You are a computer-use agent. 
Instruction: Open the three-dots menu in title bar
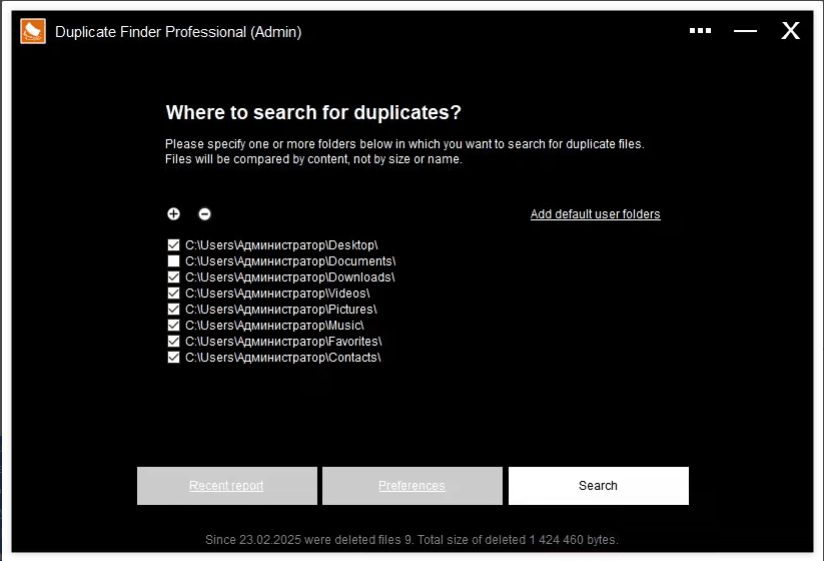[x=700, y=31]
